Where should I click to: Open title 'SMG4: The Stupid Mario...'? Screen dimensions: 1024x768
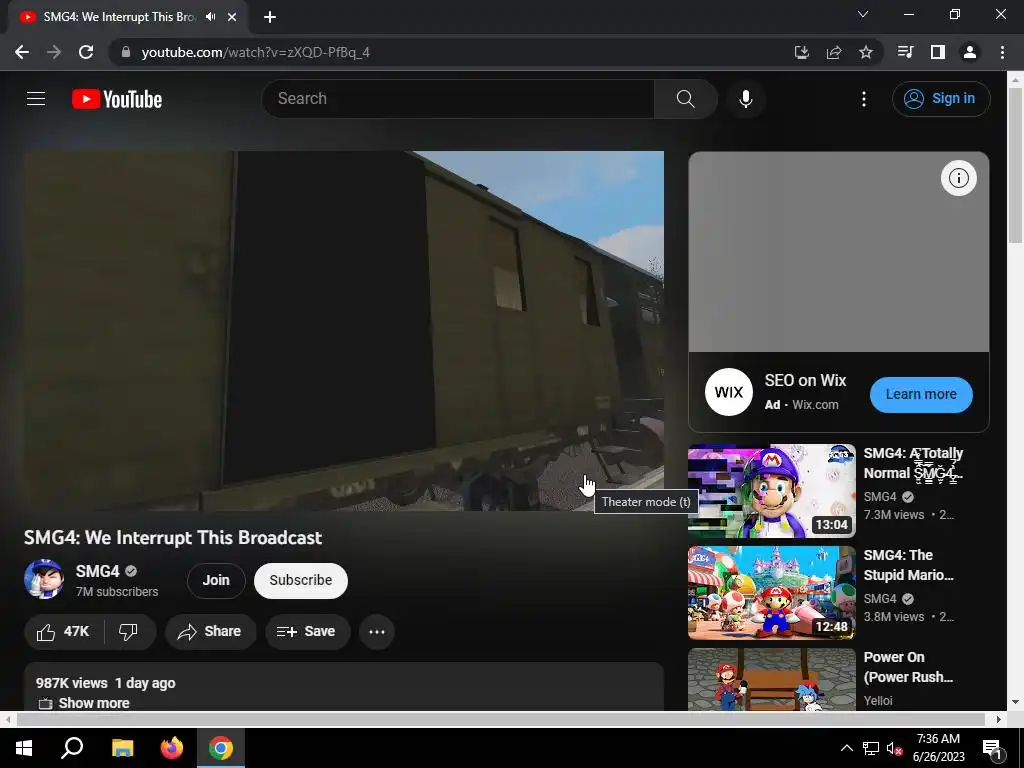pos(908,565)
